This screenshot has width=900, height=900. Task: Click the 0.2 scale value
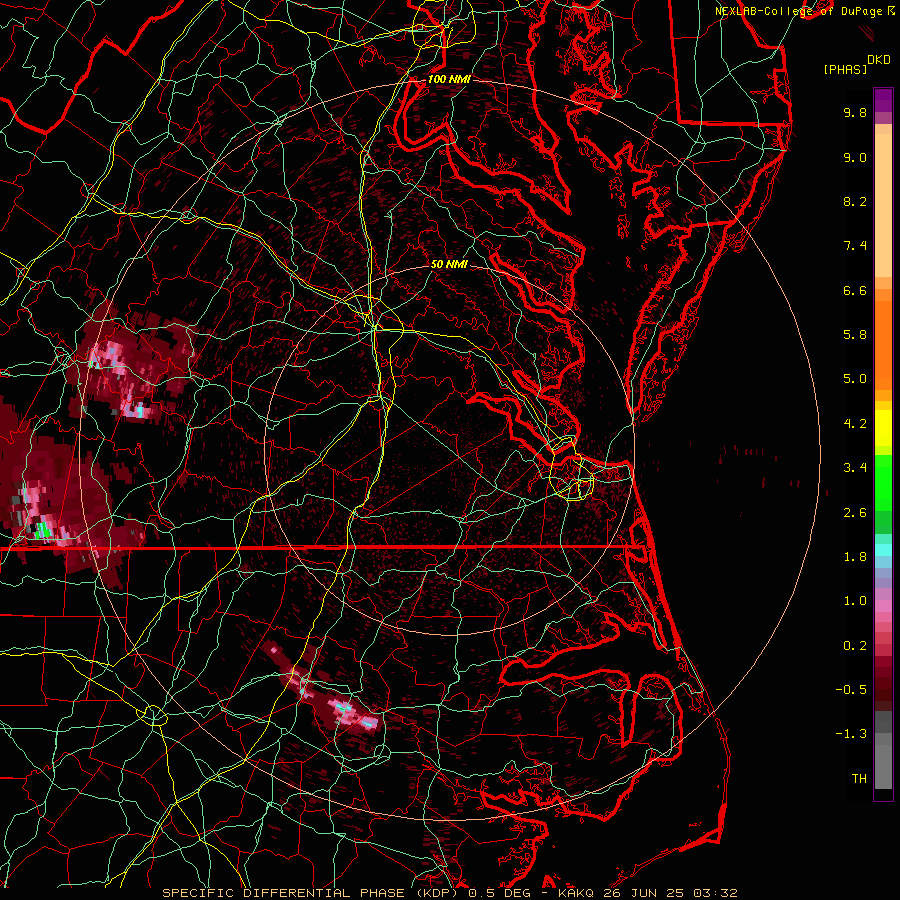pyautogui.click(x=855, y=646)
